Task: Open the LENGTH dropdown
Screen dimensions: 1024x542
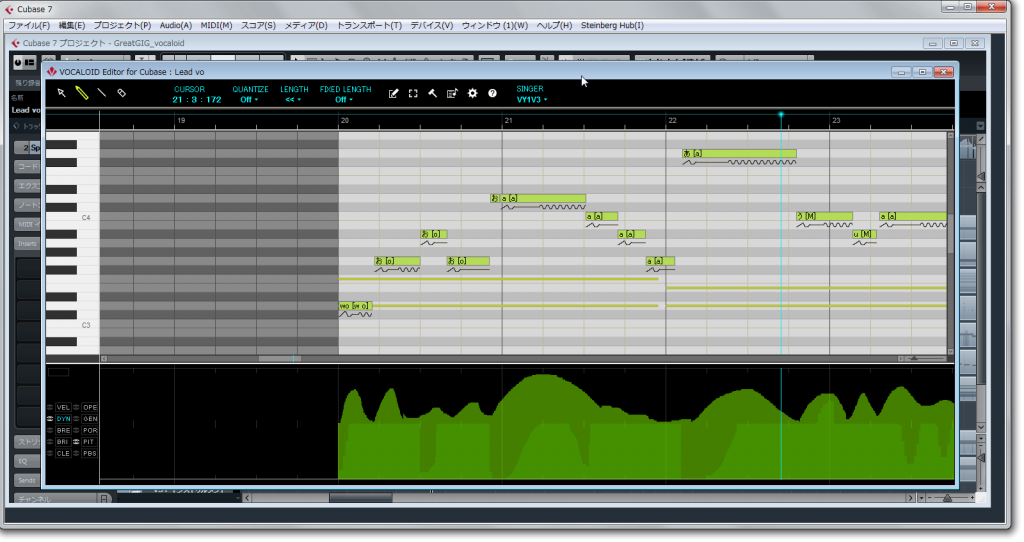Action: pyautogui.click(x=293, y=100)
